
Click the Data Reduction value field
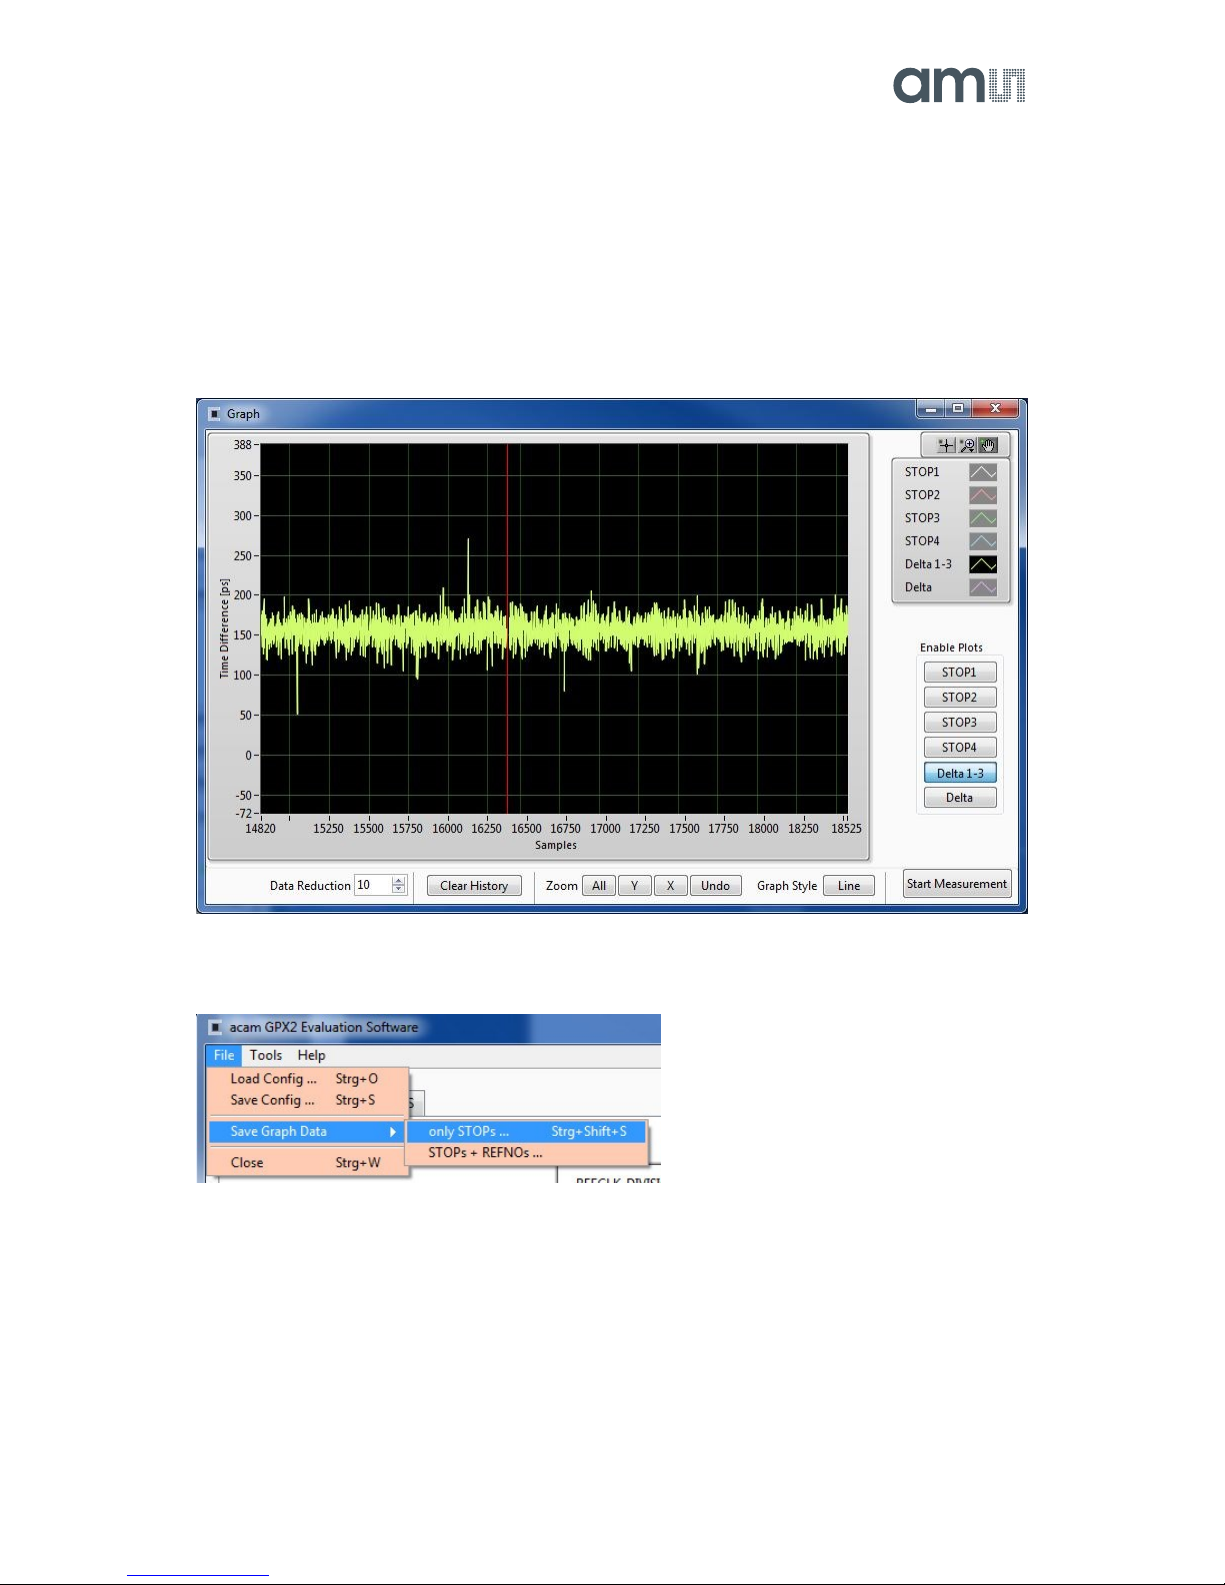(x=372, y=885)
